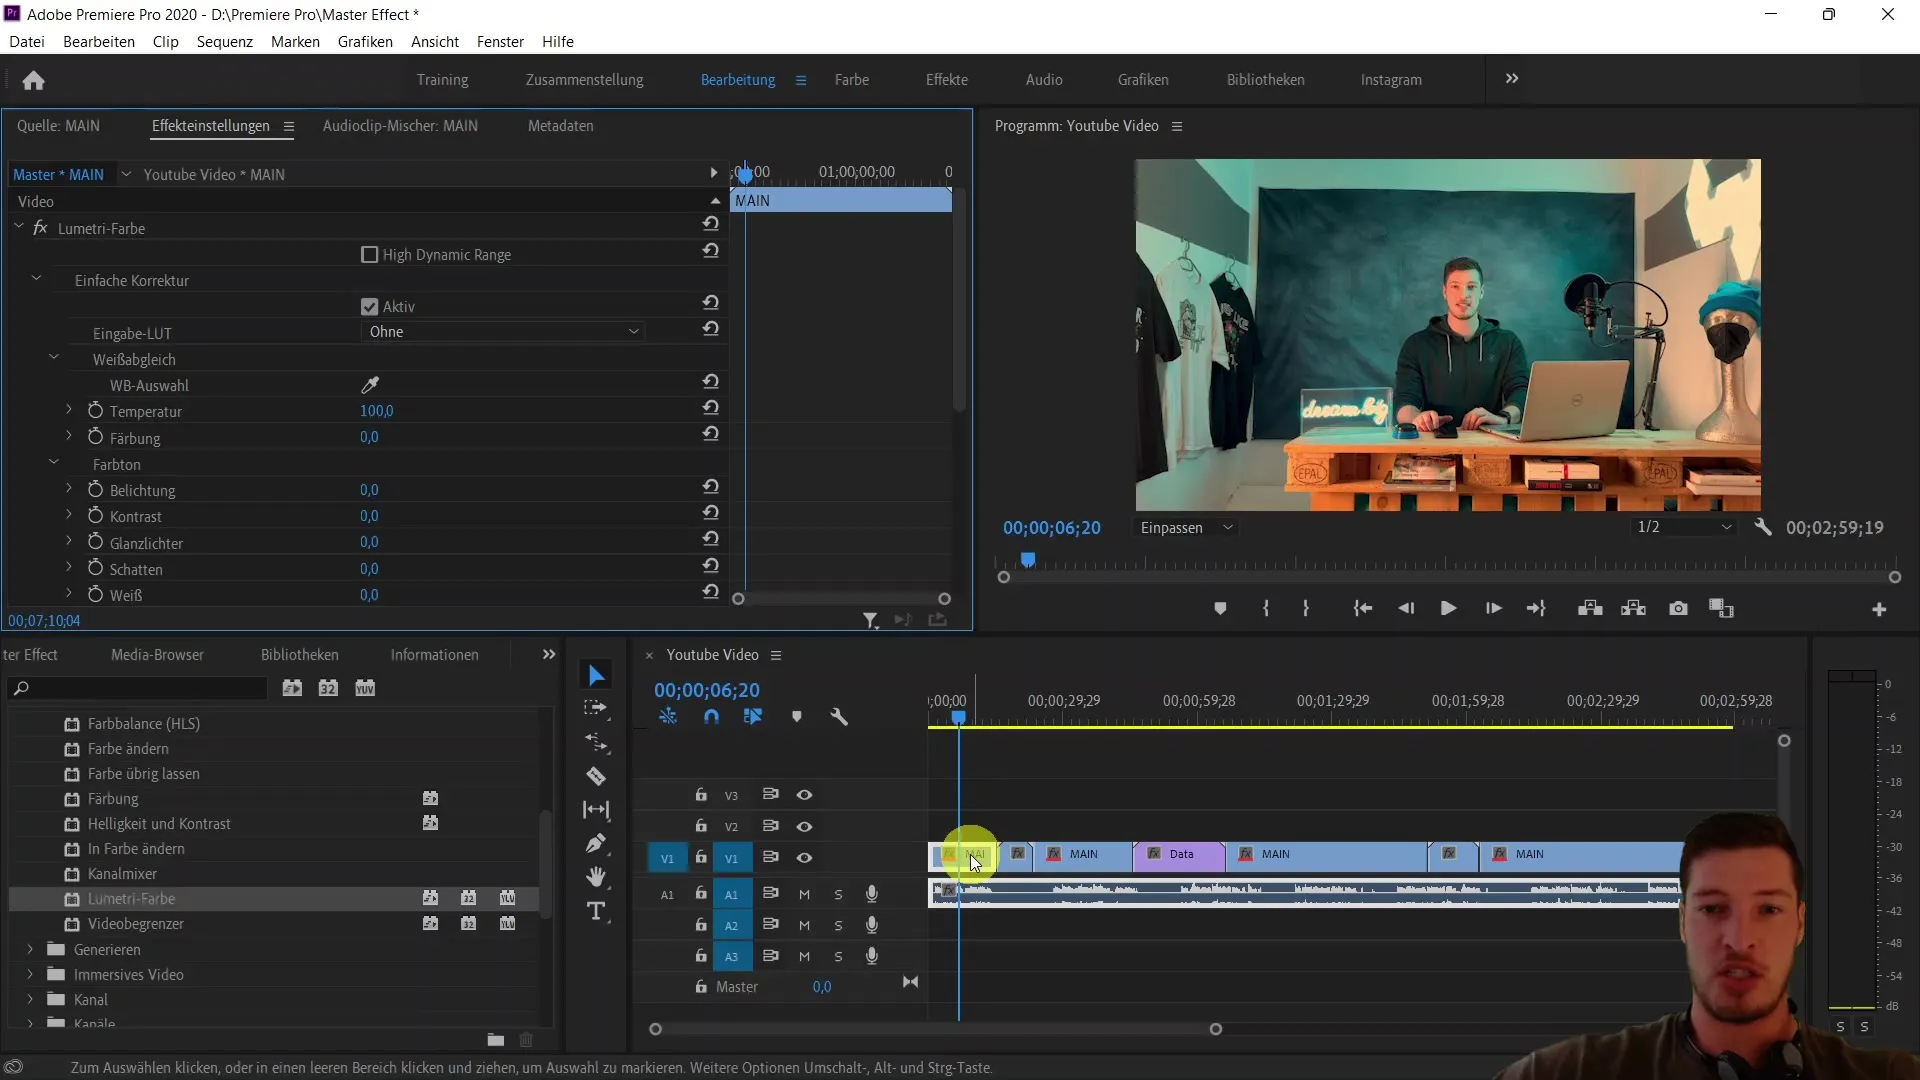Select the Pen tool

(x=596, y=843)
